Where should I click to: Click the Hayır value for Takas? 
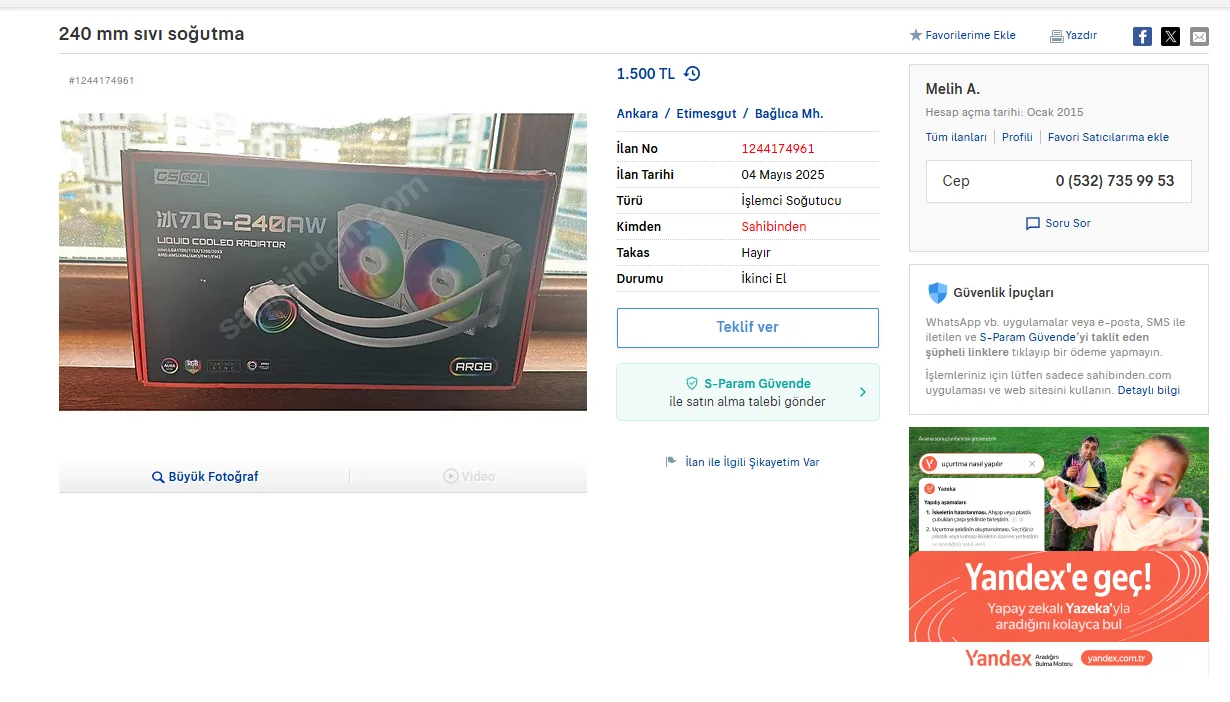(756, 253)
